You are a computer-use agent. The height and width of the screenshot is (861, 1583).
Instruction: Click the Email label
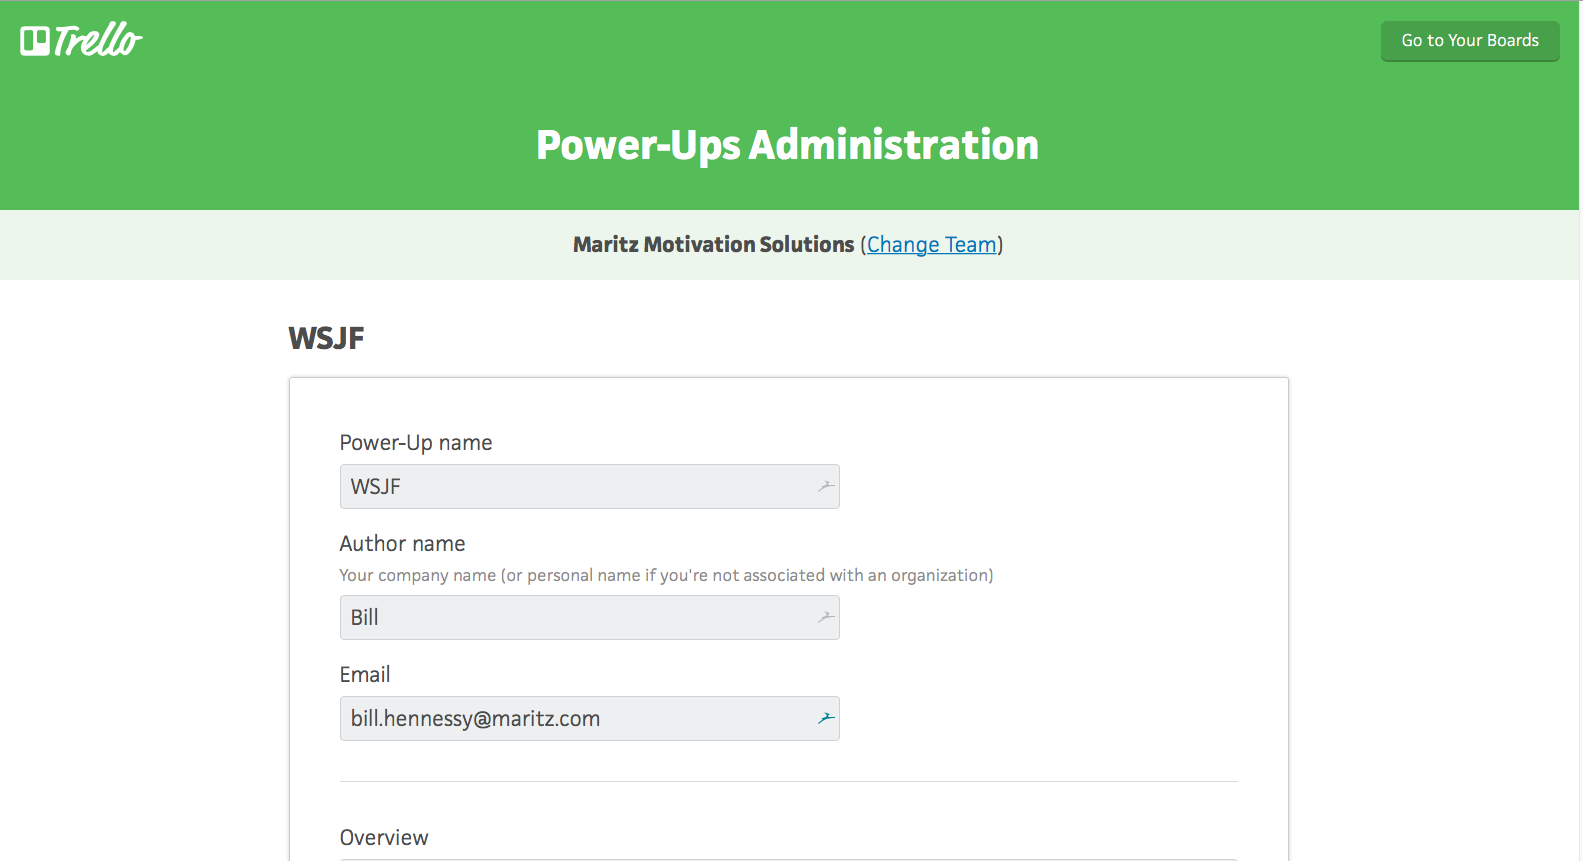365,675
